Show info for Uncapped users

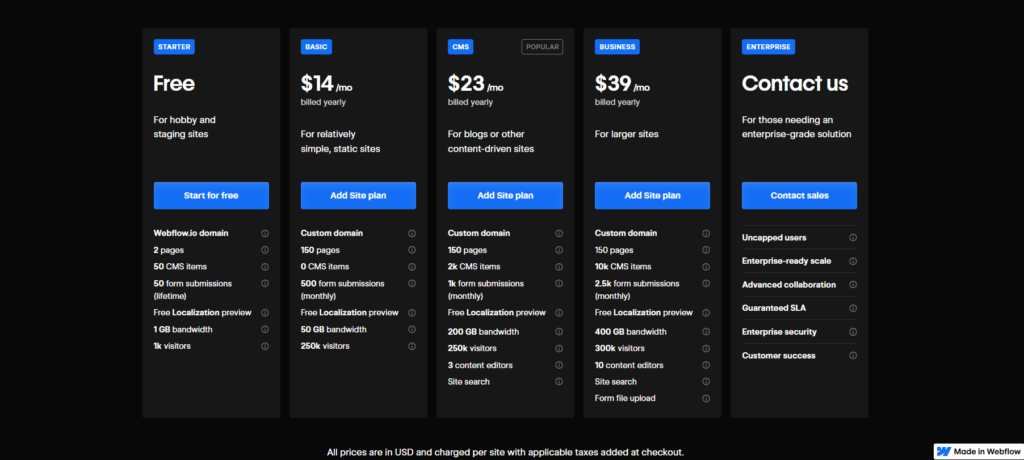(853, 238)
